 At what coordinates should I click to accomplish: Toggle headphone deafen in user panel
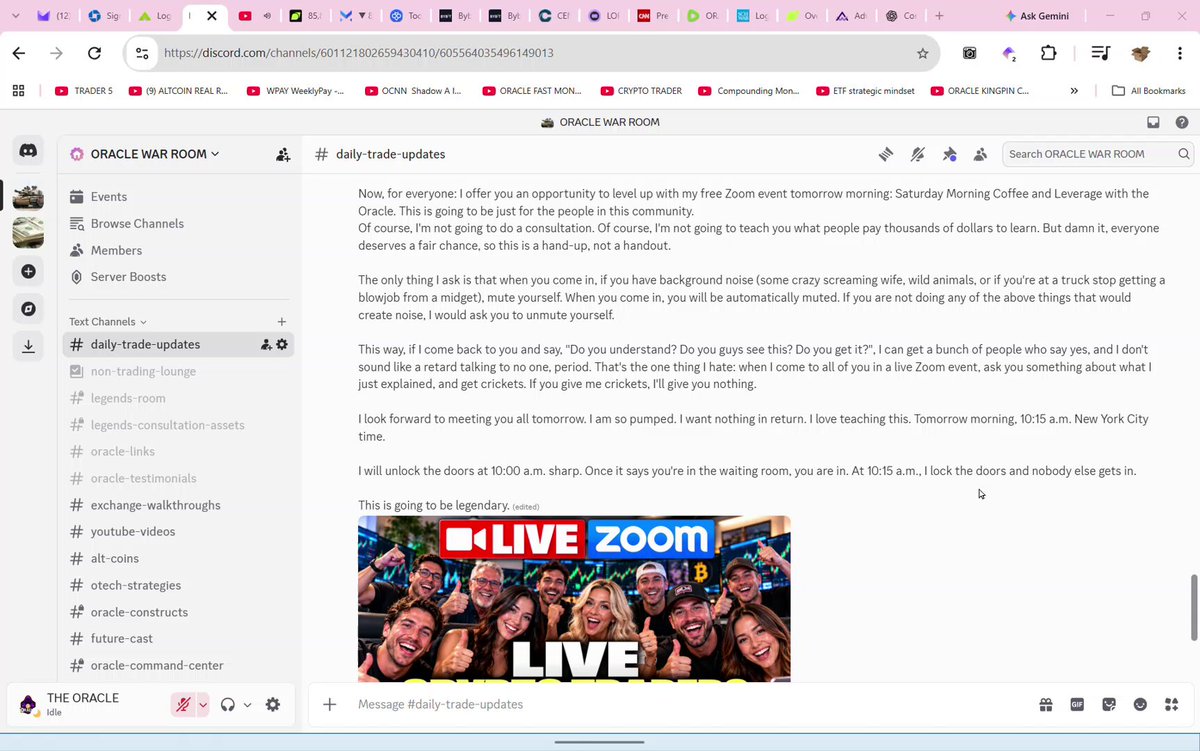point(228,704)
